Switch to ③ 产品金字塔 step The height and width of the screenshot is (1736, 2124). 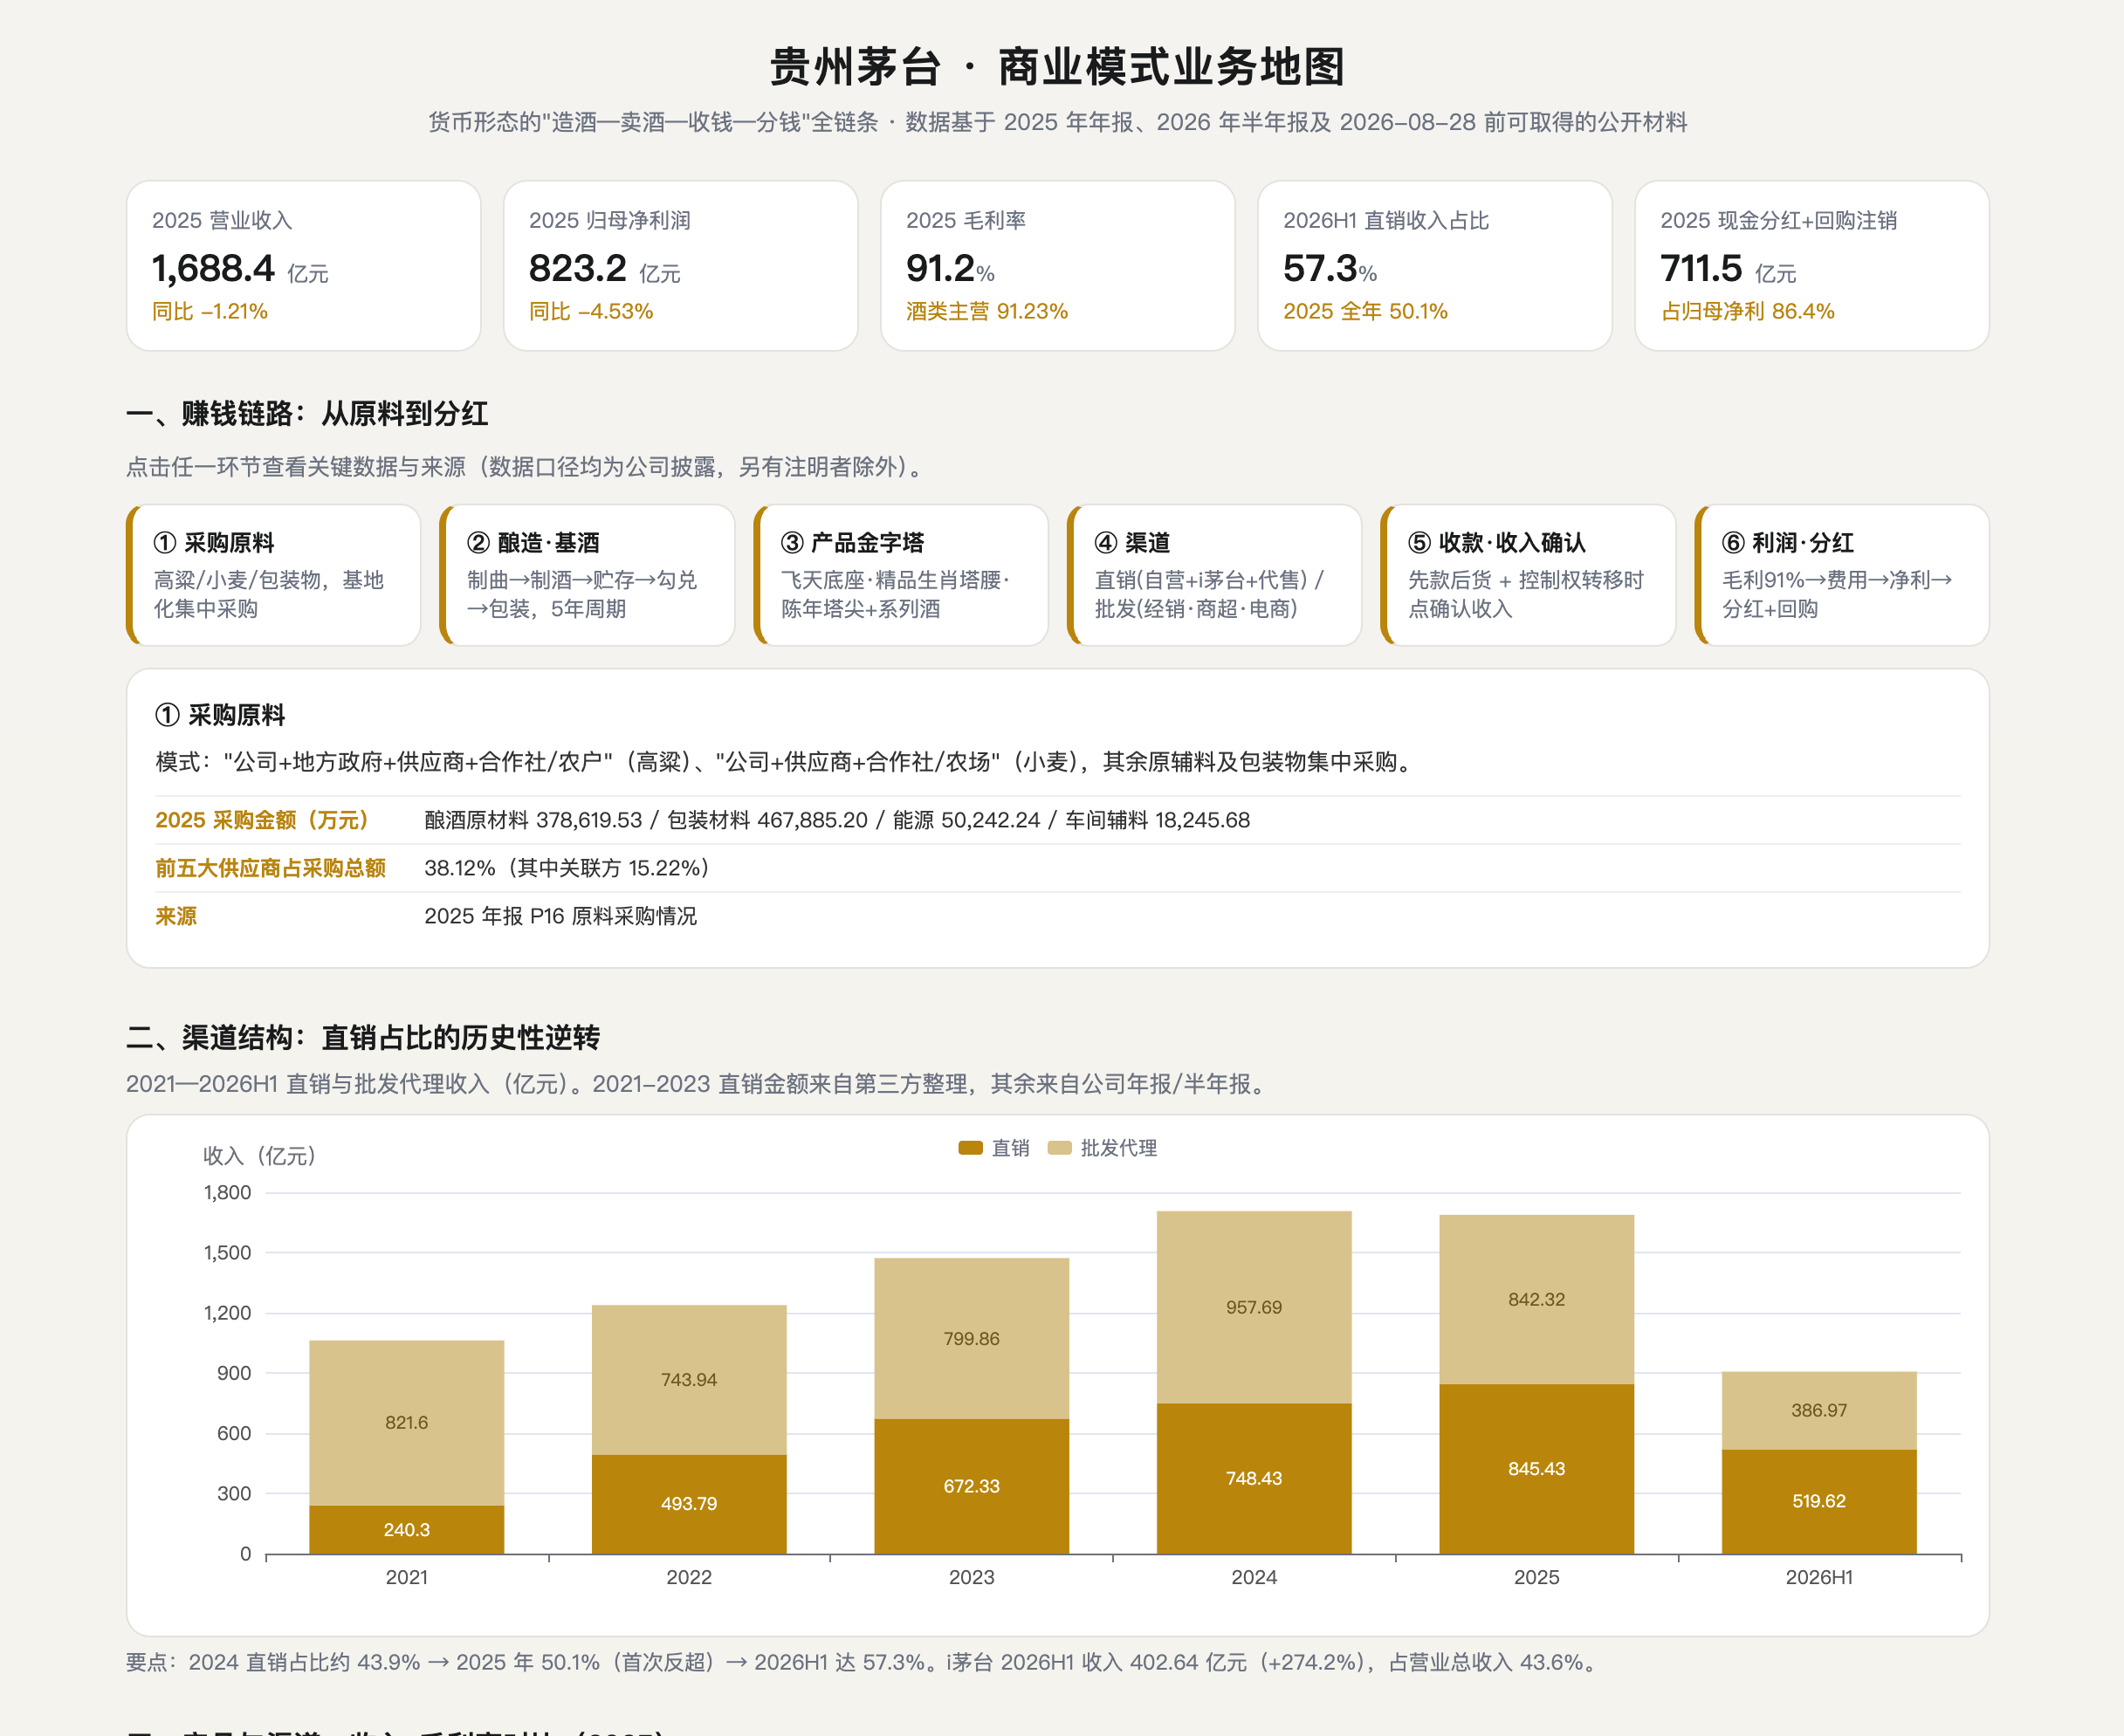click(901, 575)
